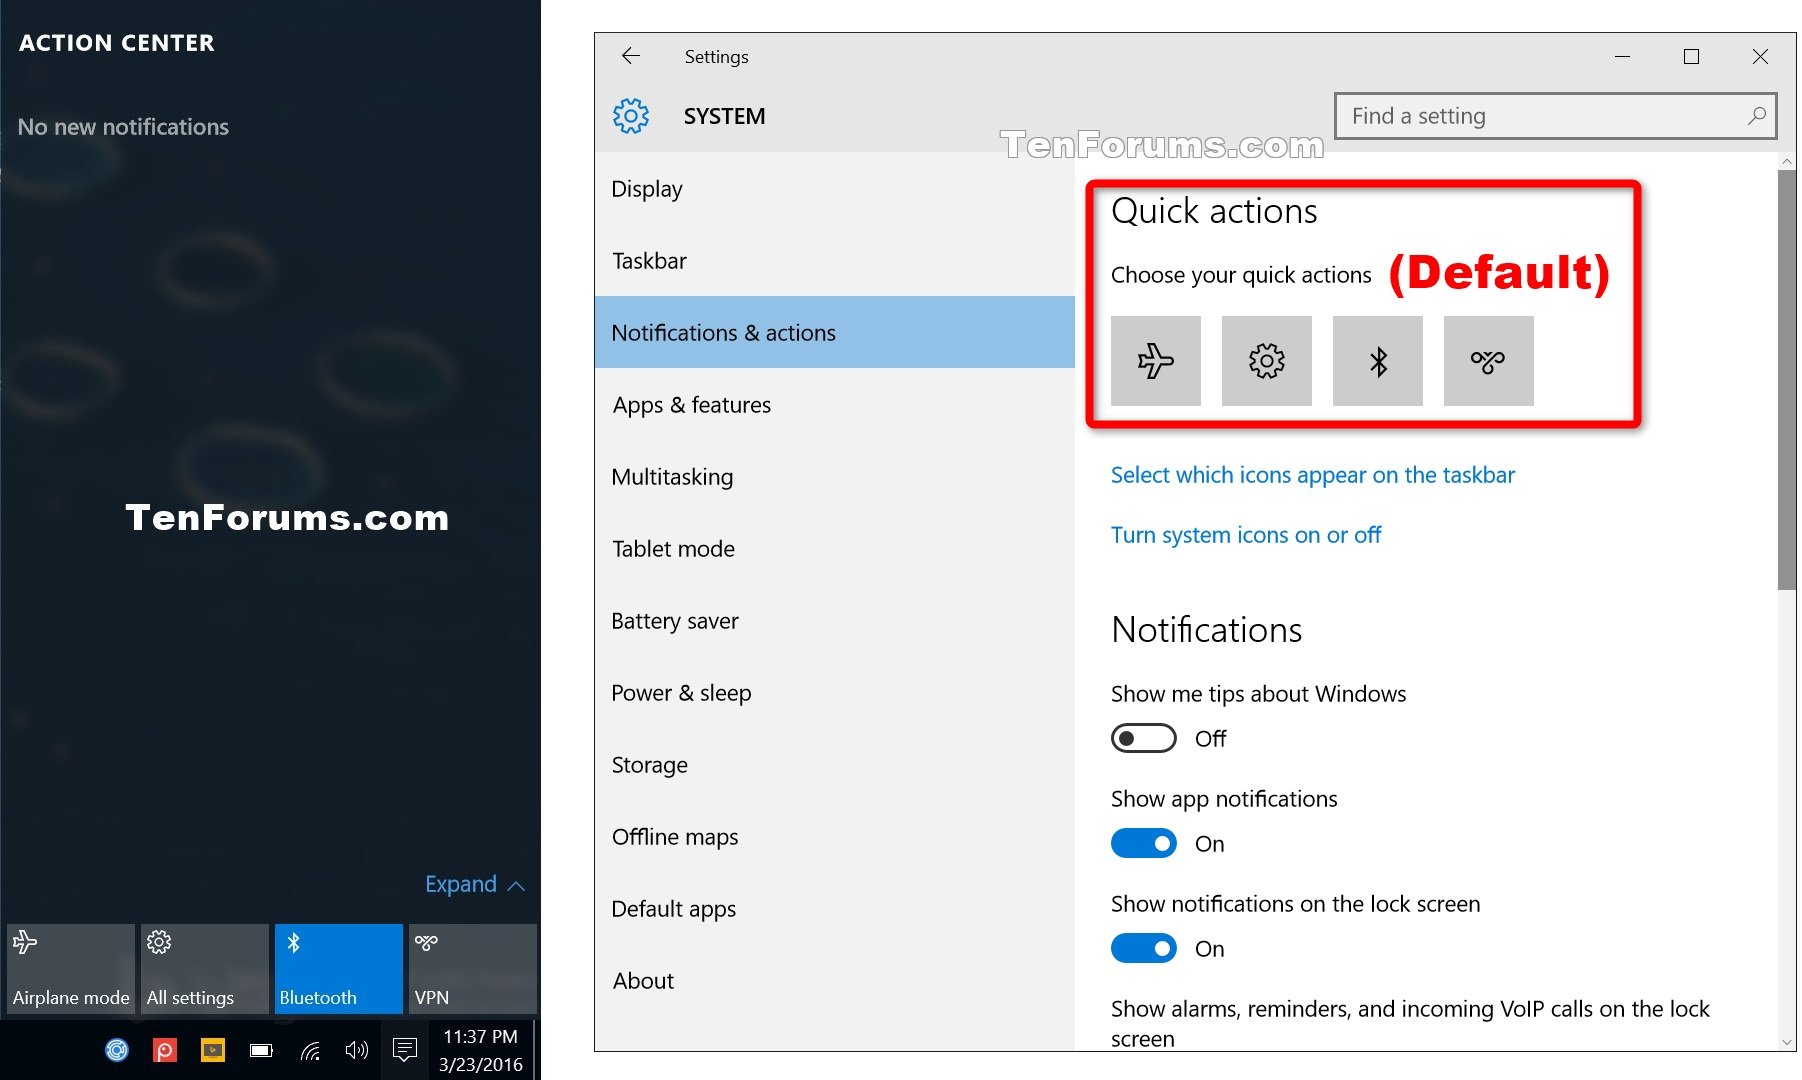Select the All settings gear quick action slot
The image size is (1802, 1080).
1266,361
